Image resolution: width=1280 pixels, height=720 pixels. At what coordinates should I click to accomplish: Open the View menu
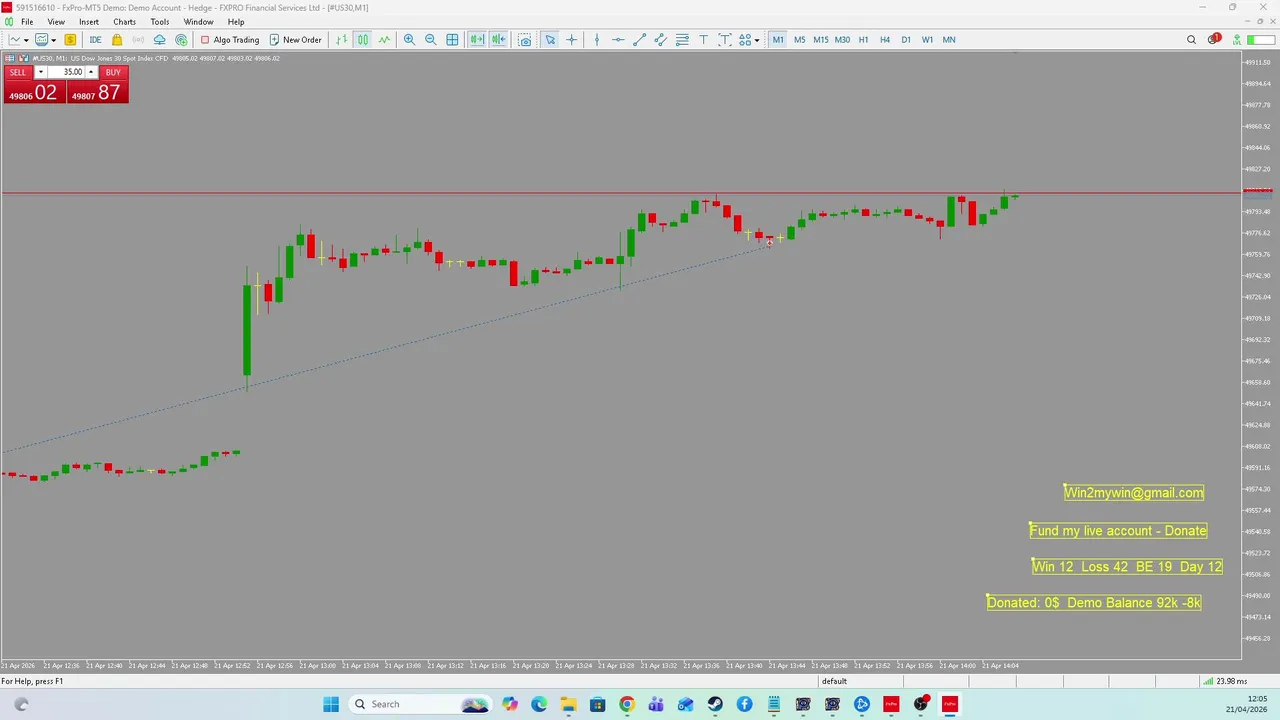click(56, 22)
